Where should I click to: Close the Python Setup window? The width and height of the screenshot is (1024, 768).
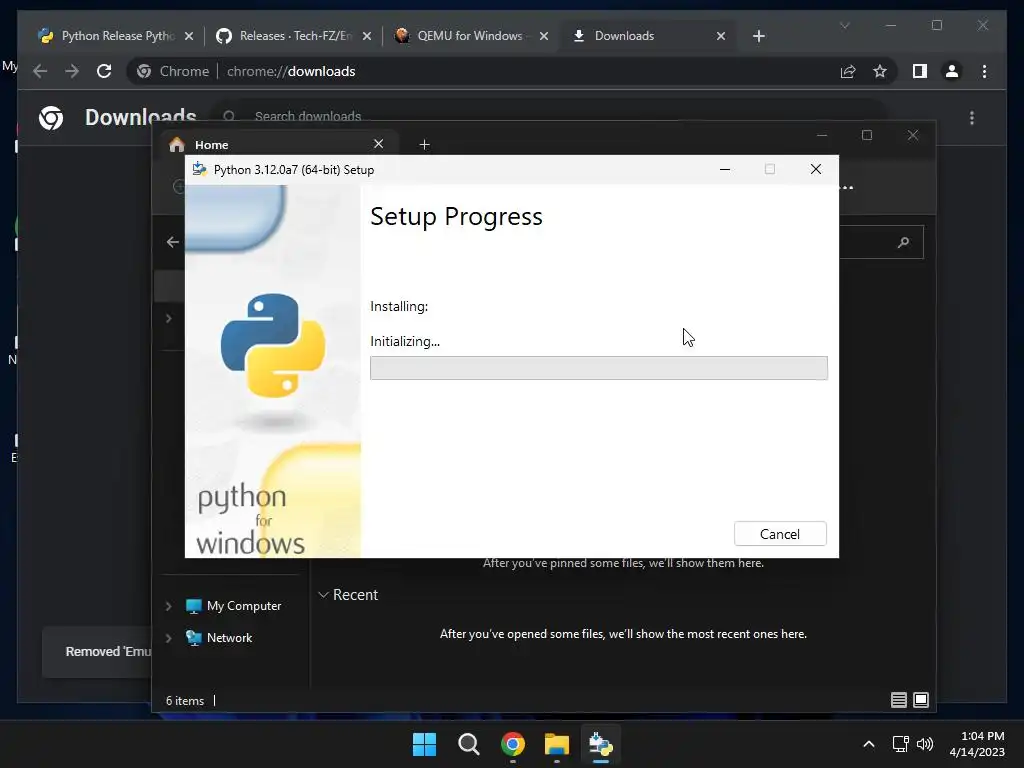tap(816, 170)
